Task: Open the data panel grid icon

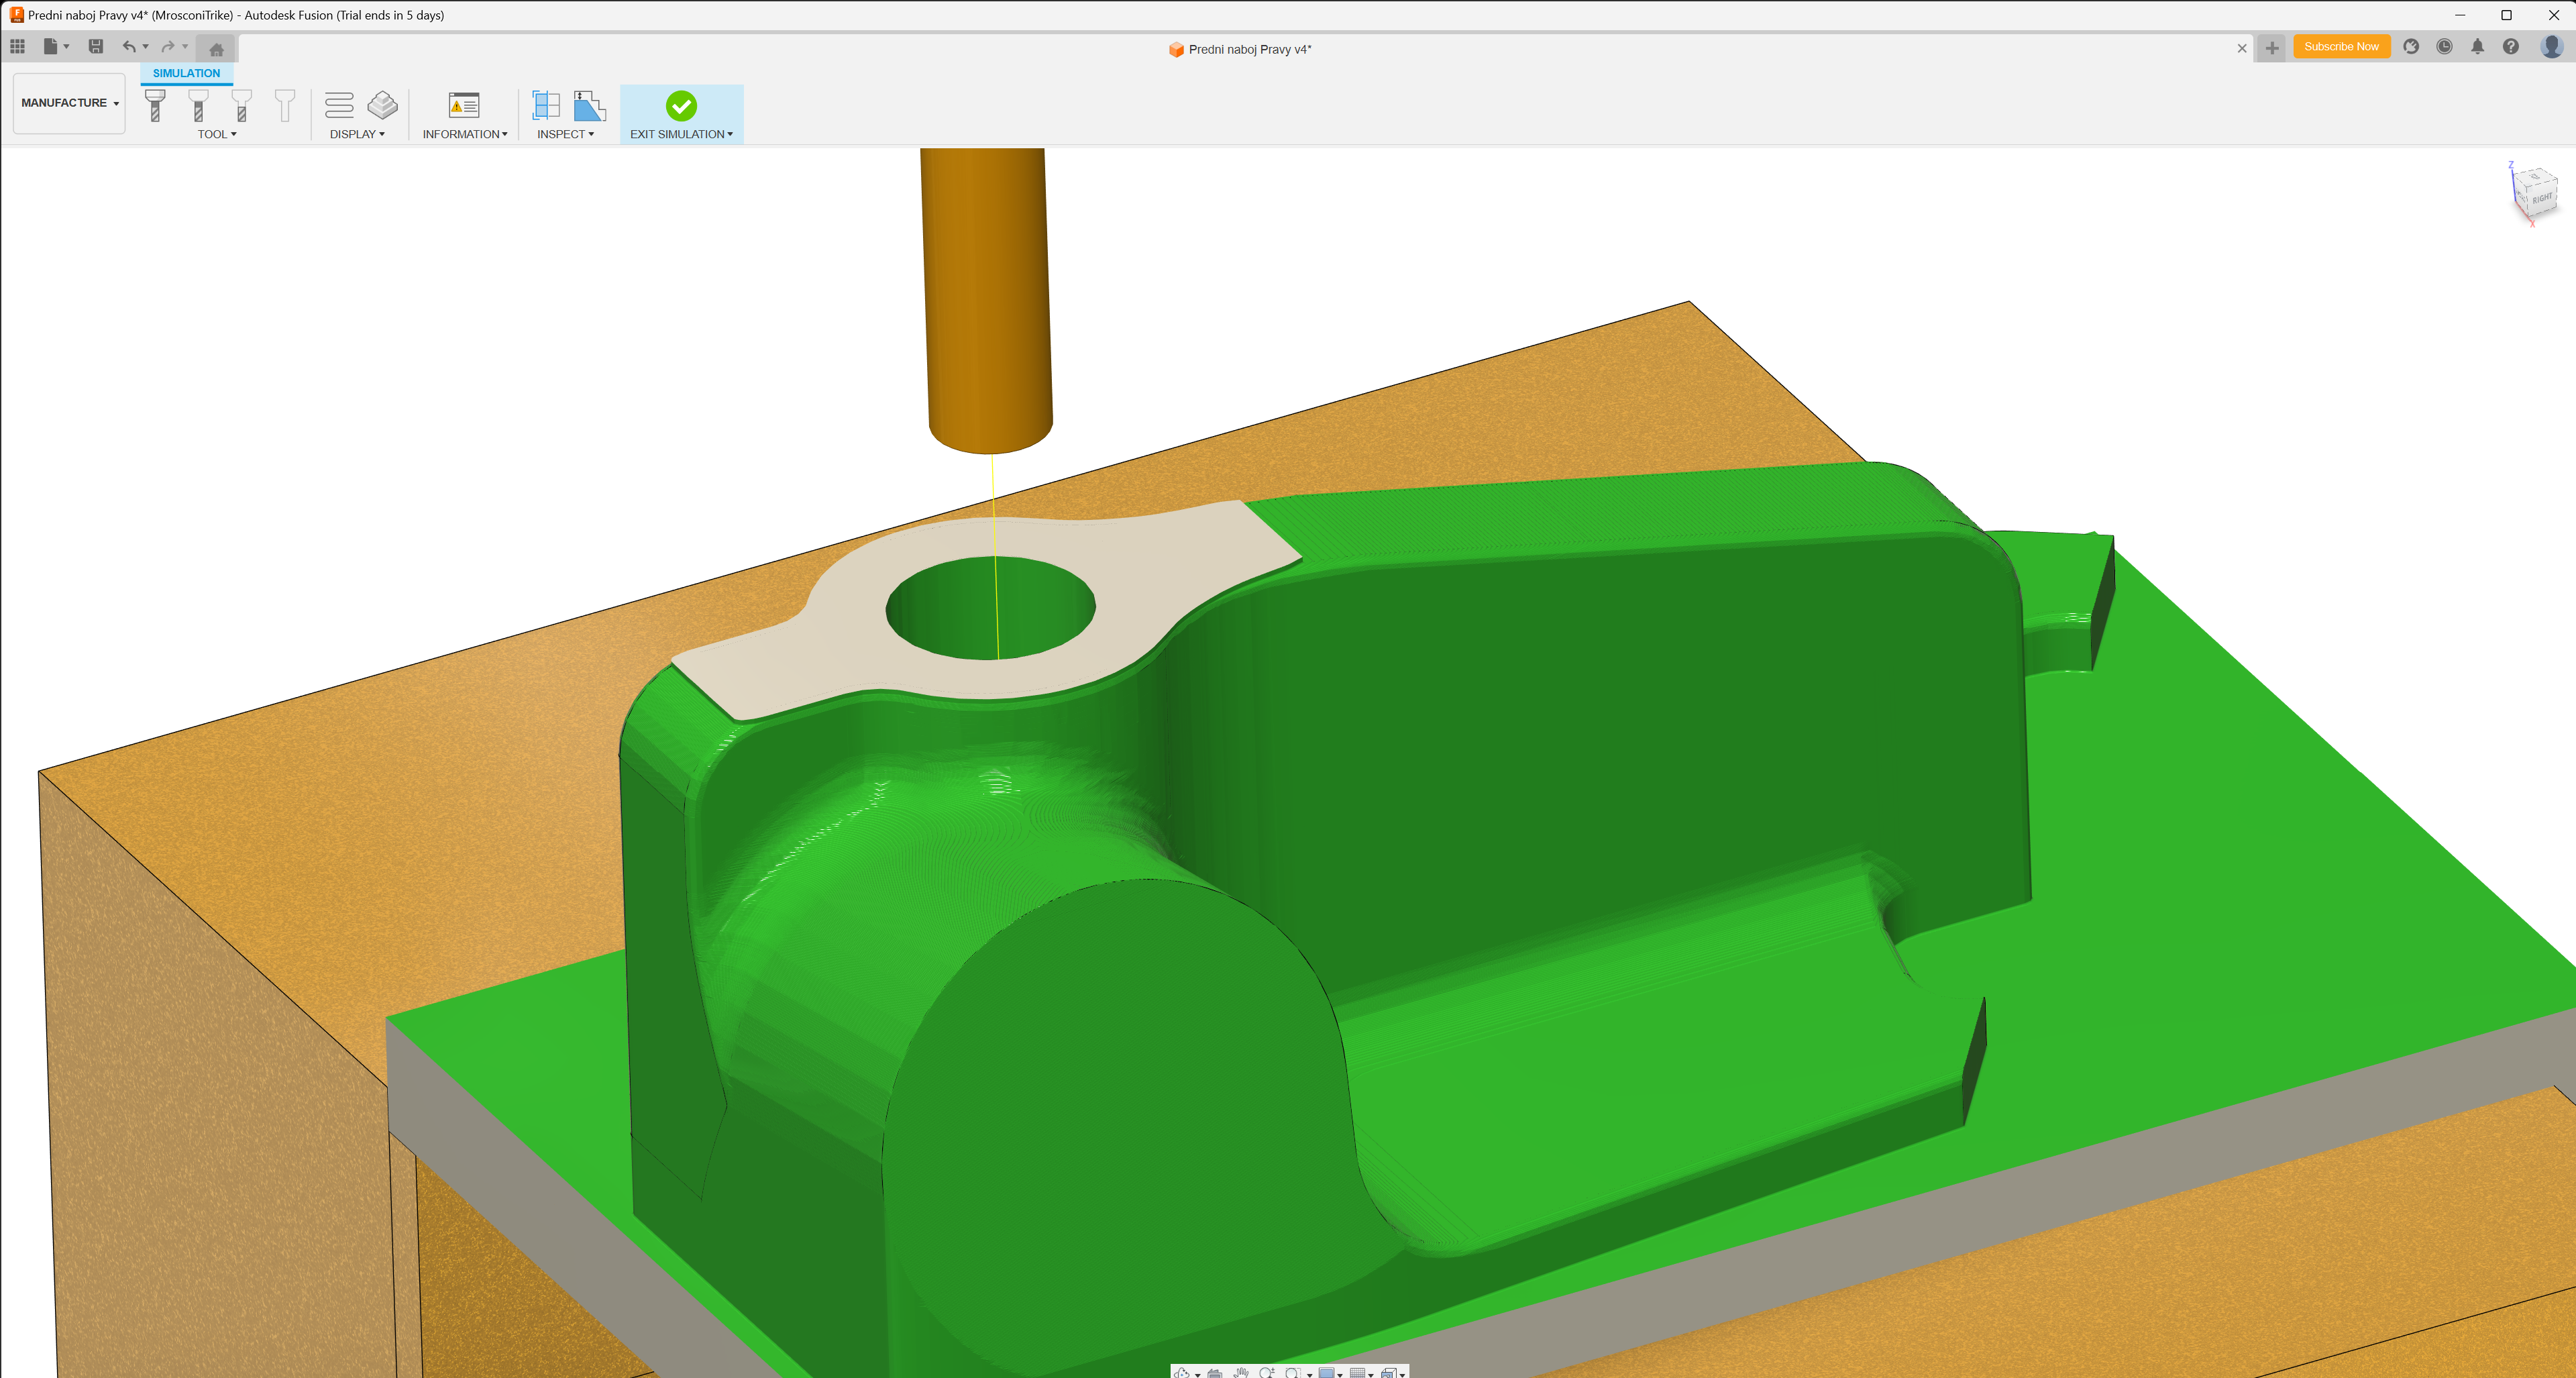Action: tap(17, 46)
